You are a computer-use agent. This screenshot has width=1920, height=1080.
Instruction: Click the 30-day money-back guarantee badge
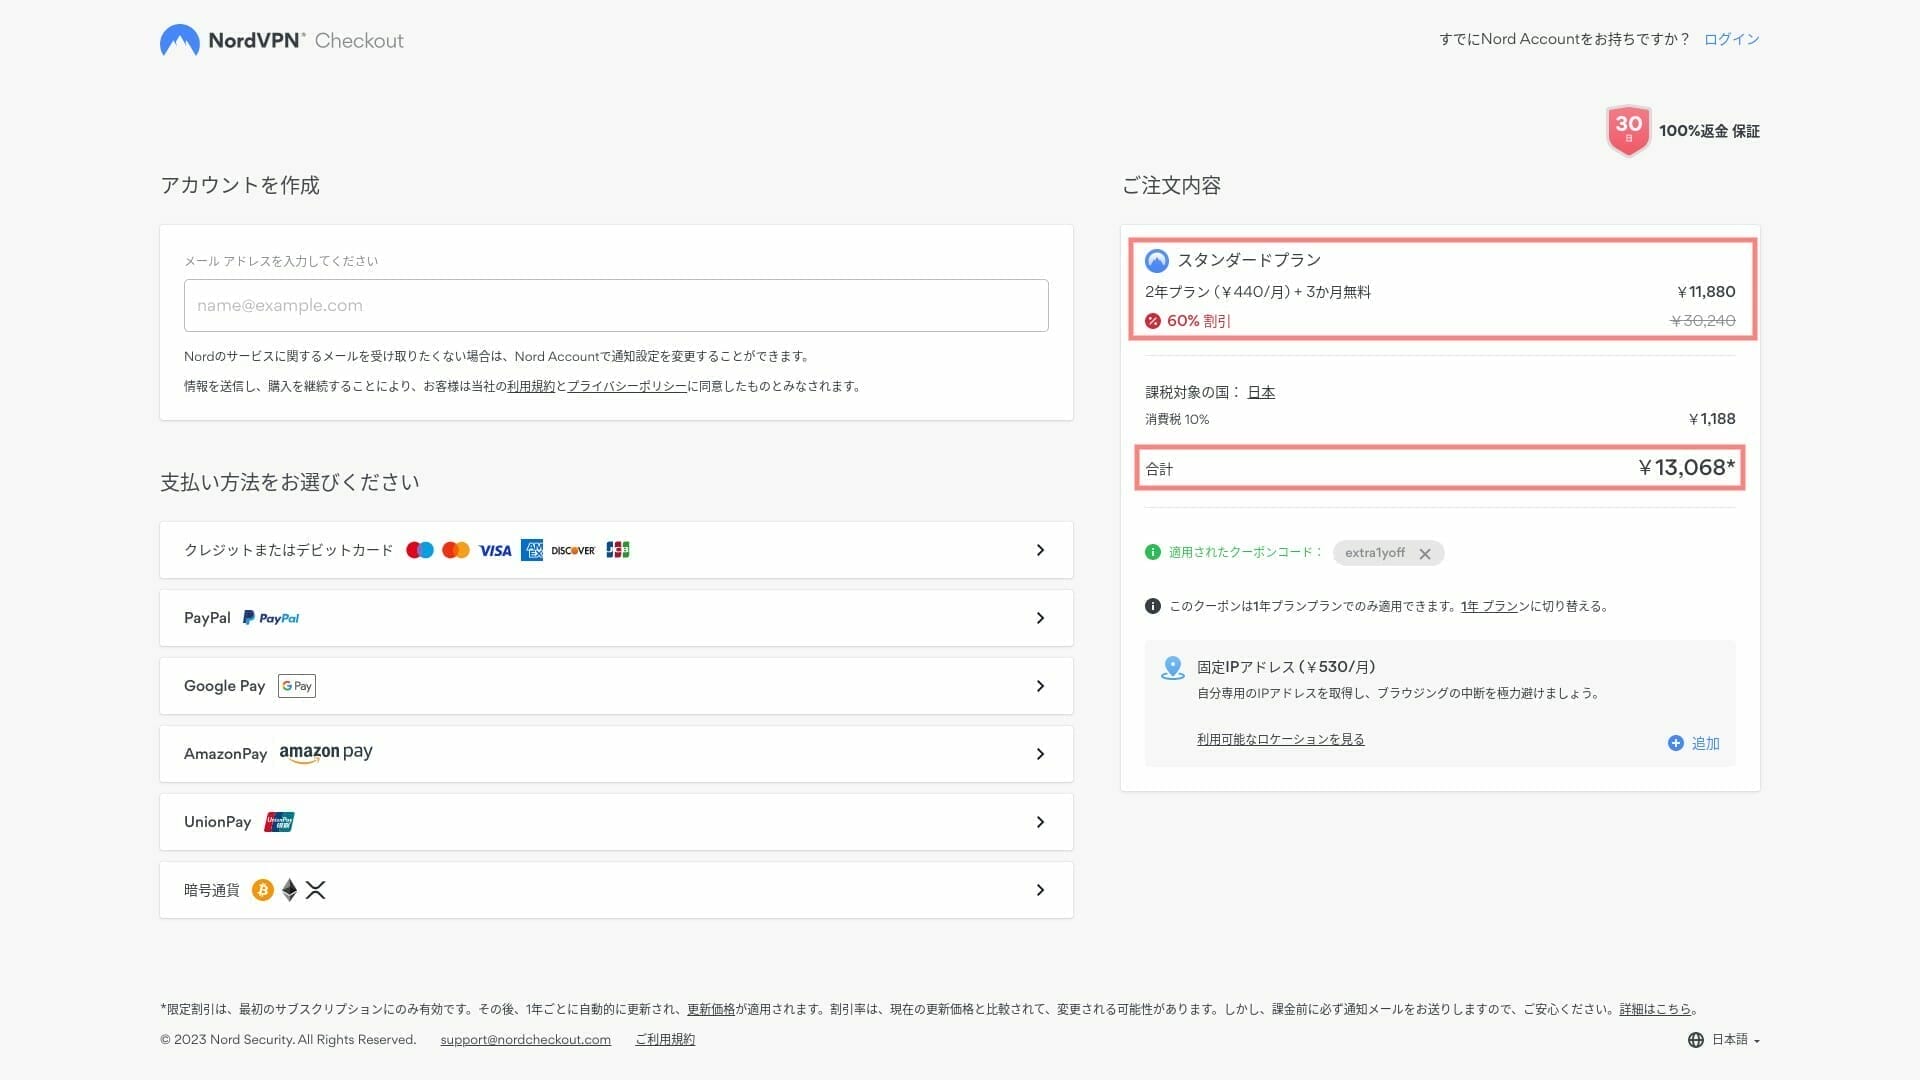click(1628, 131)
